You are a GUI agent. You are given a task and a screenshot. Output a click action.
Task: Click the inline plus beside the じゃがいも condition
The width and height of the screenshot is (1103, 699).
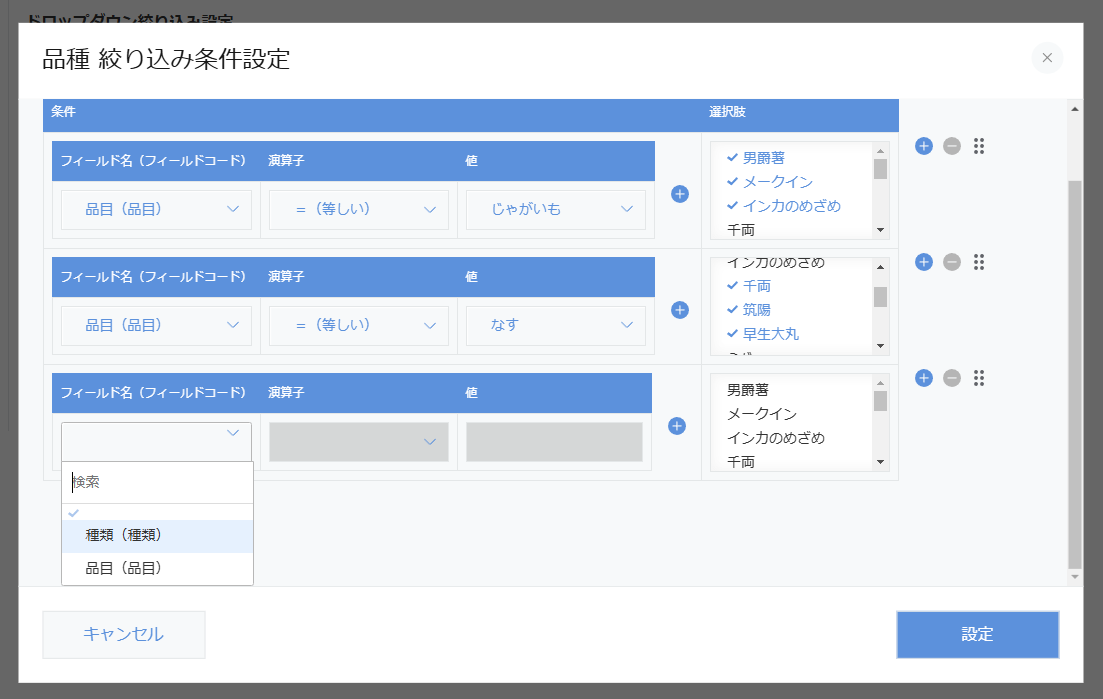(x=678, y=194)
